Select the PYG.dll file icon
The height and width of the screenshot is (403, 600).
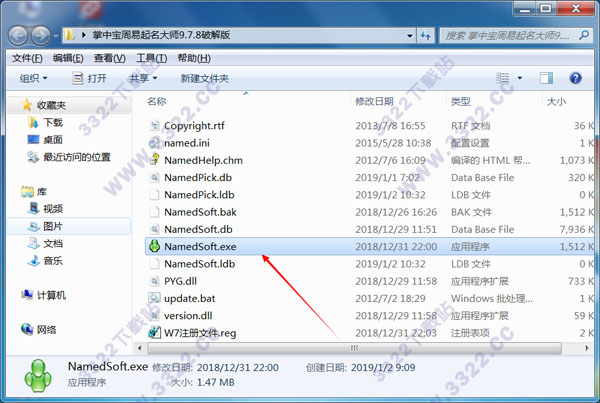154,281
